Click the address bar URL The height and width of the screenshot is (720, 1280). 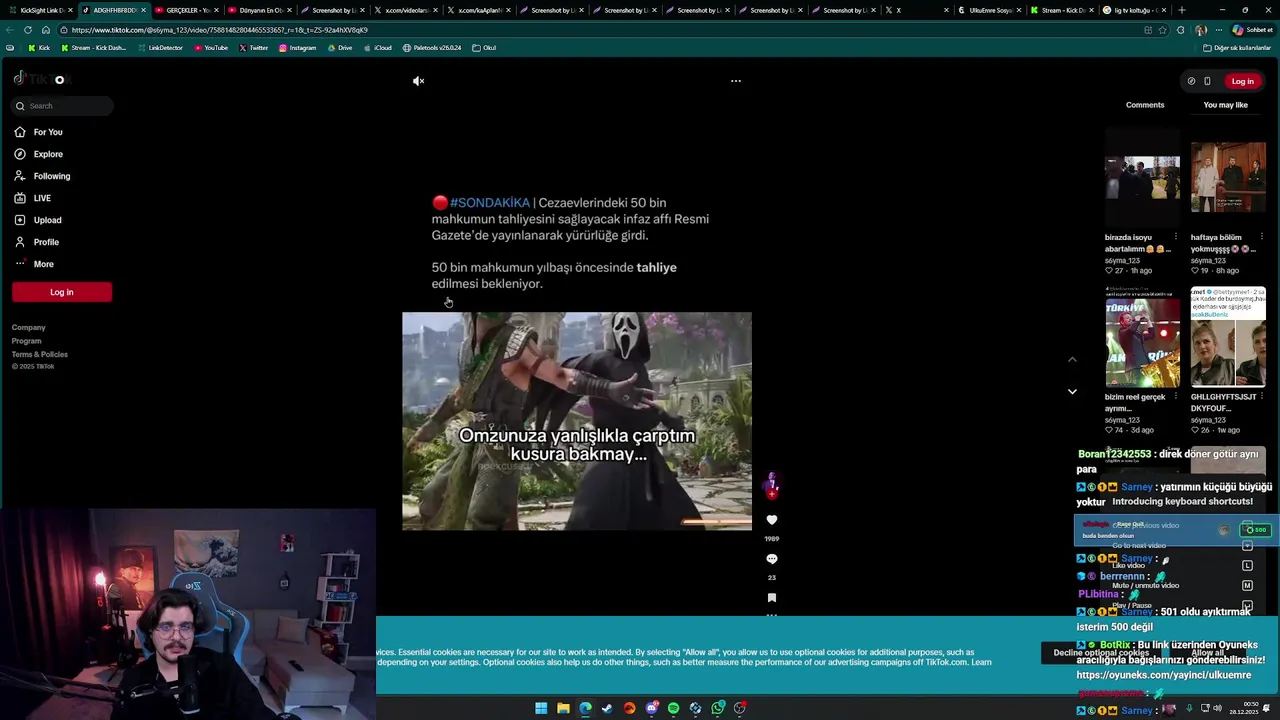click(x=220, y=30)
